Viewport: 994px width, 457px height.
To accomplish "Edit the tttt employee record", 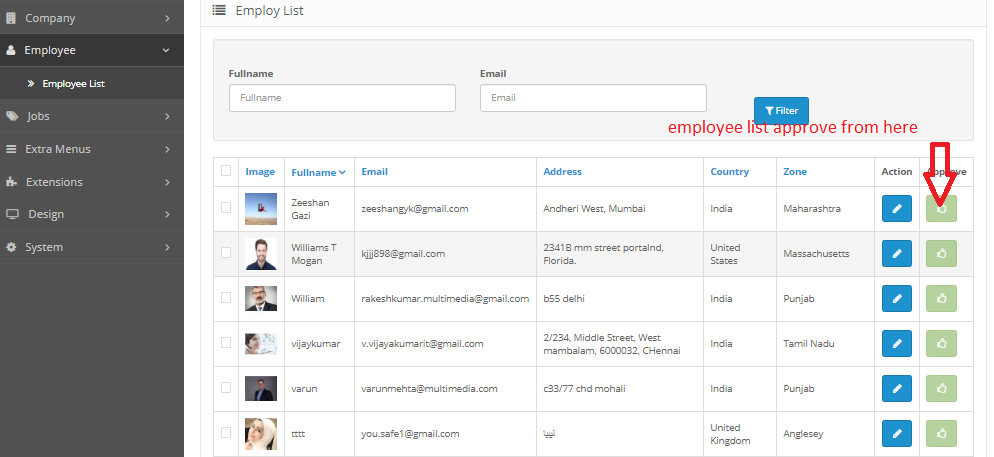I will click(896, 433).
